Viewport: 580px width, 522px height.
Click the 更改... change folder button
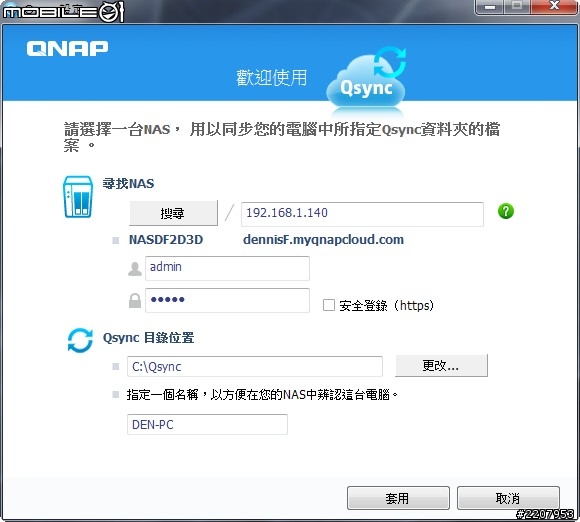tap(441, 366)
